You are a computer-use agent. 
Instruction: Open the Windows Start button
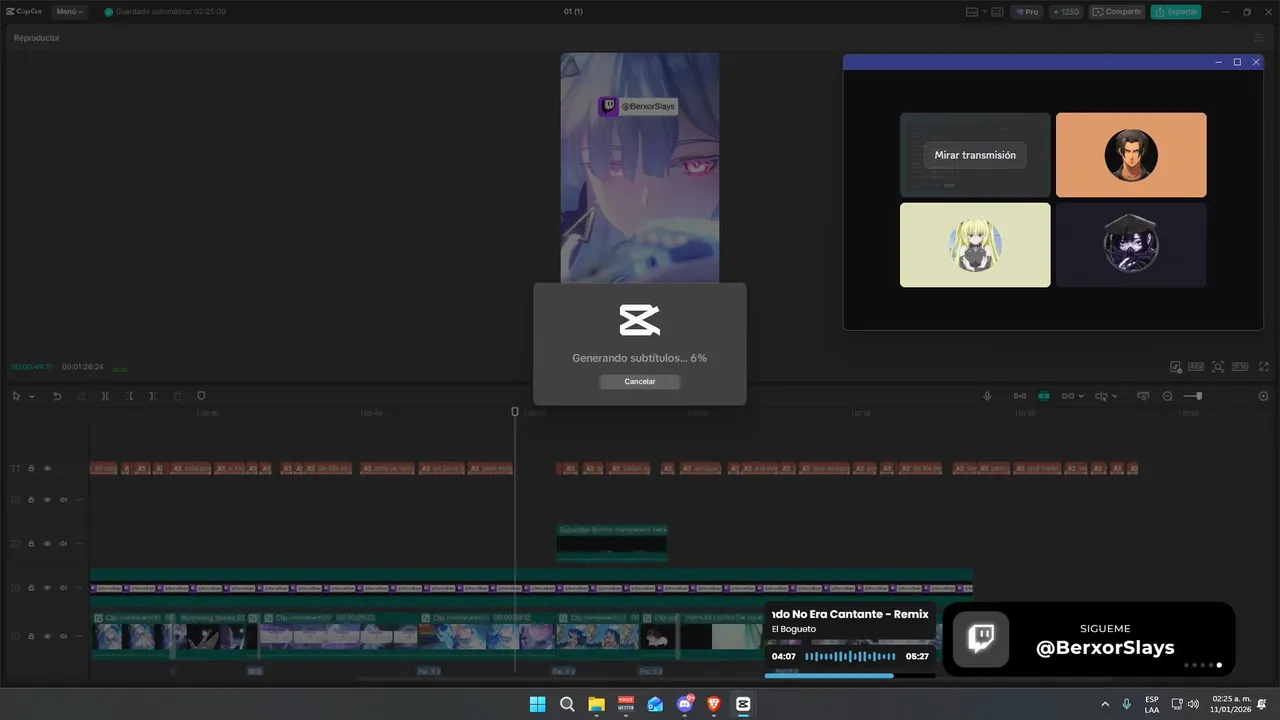coord(537,704)
